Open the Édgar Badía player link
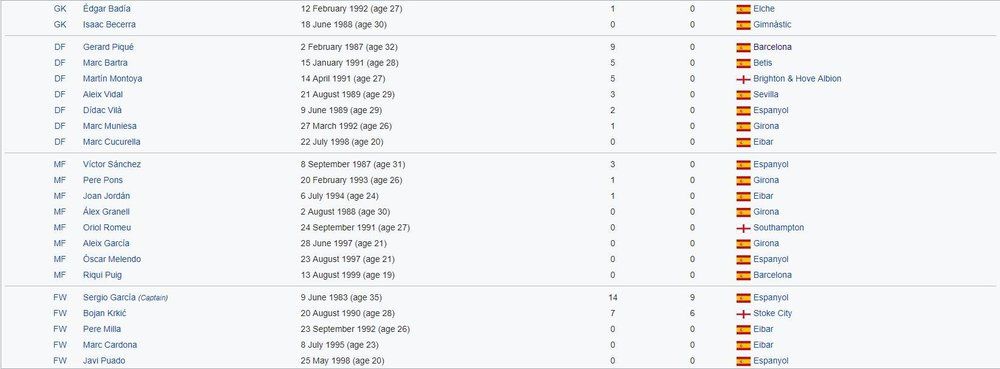The width and height of the screenshot is (1000, 369). pyautogui.click(x=107, y=9)
